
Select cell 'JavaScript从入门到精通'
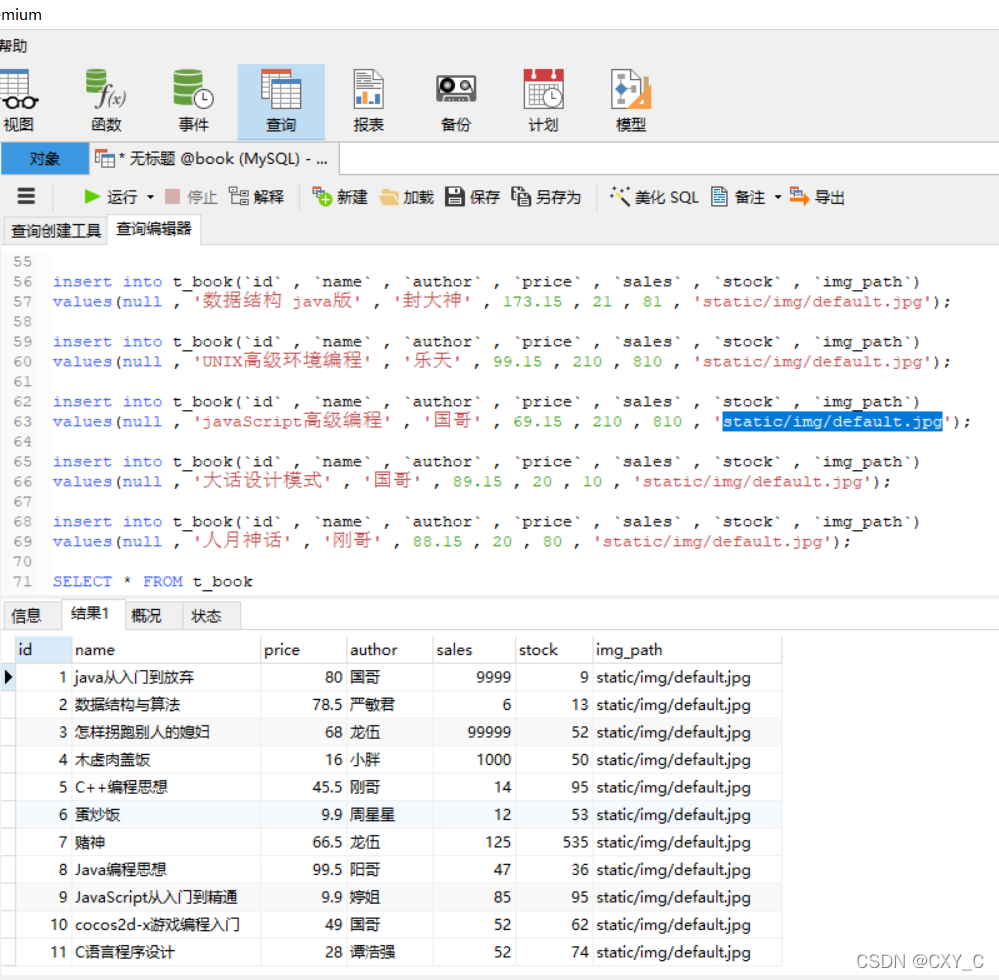pyautogui.click(x=166, y=897)
